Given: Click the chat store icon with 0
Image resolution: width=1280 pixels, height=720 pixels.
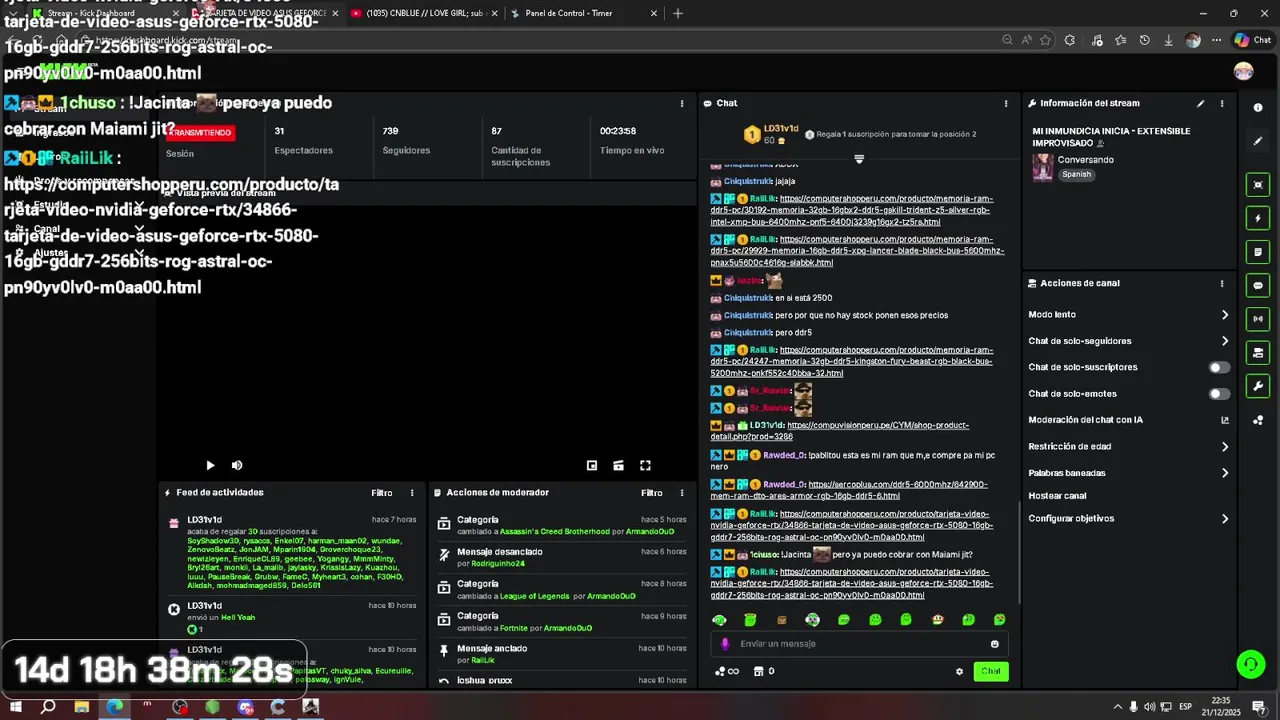Looking at the screenshot, I should [x=764, y=671].
